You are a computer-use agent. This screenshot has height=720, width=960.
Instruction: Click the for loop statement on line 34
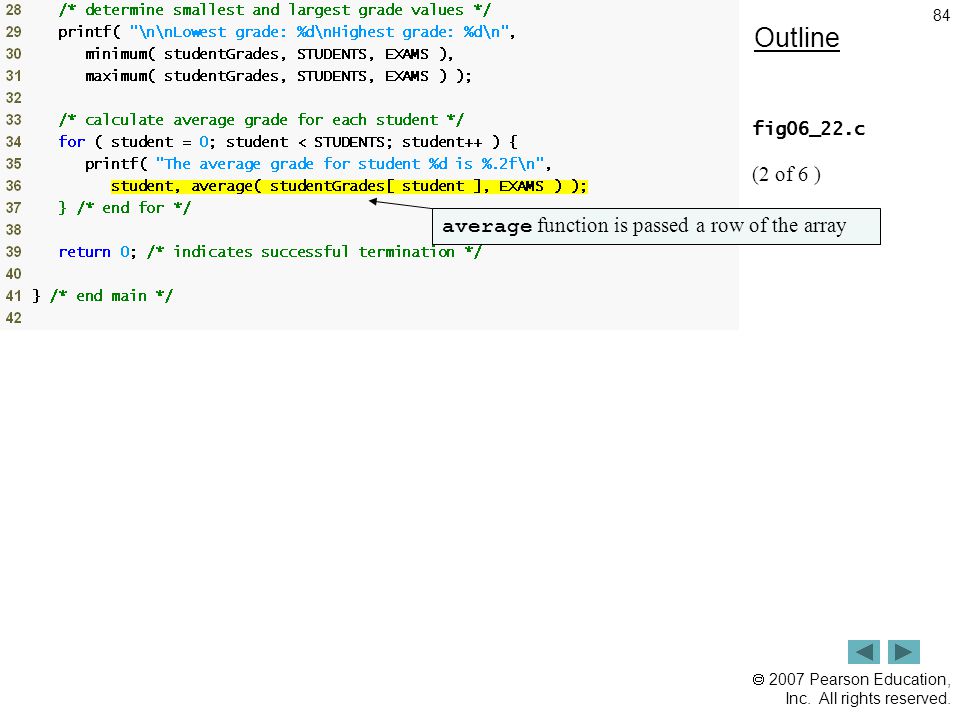pyautogui.click(x=288, y=142)
